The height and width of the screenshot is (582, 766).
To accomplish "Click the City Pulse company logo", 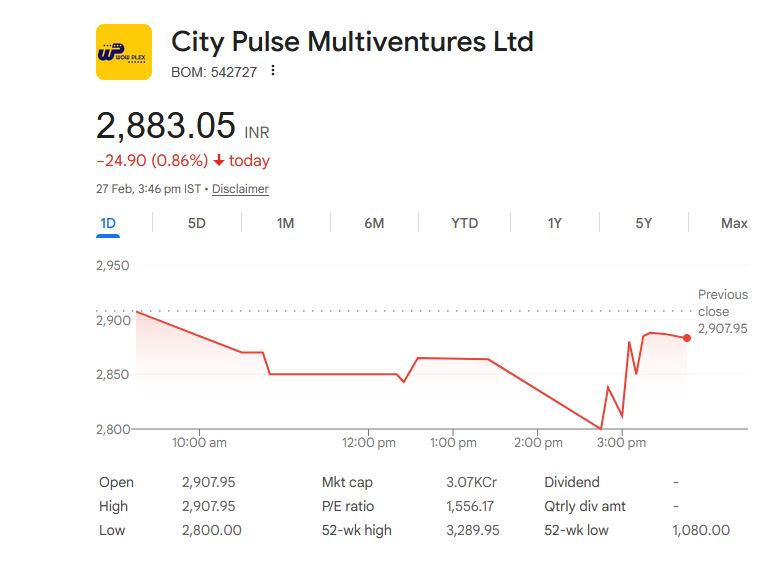I will click(x=124, y=52).
